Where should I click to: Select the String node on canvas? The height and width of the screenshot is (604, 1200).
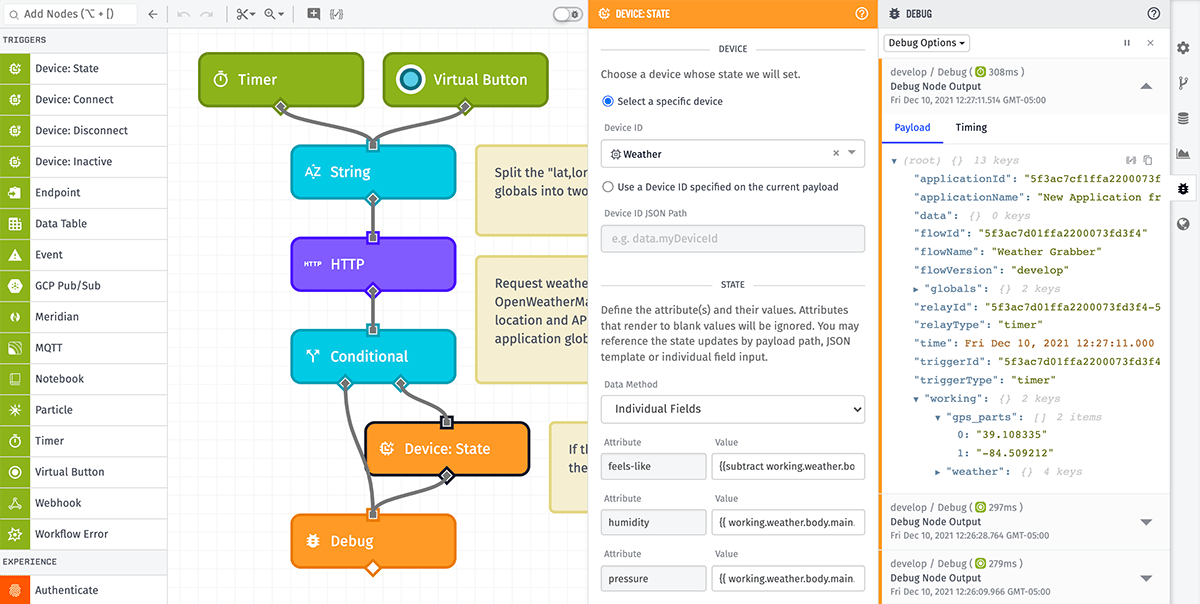tap(373, 172)
